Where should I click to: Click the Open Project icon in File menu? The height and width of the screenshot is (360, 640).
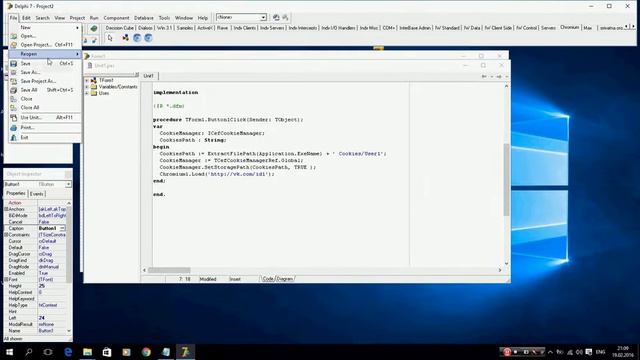(x=14, y=44)
